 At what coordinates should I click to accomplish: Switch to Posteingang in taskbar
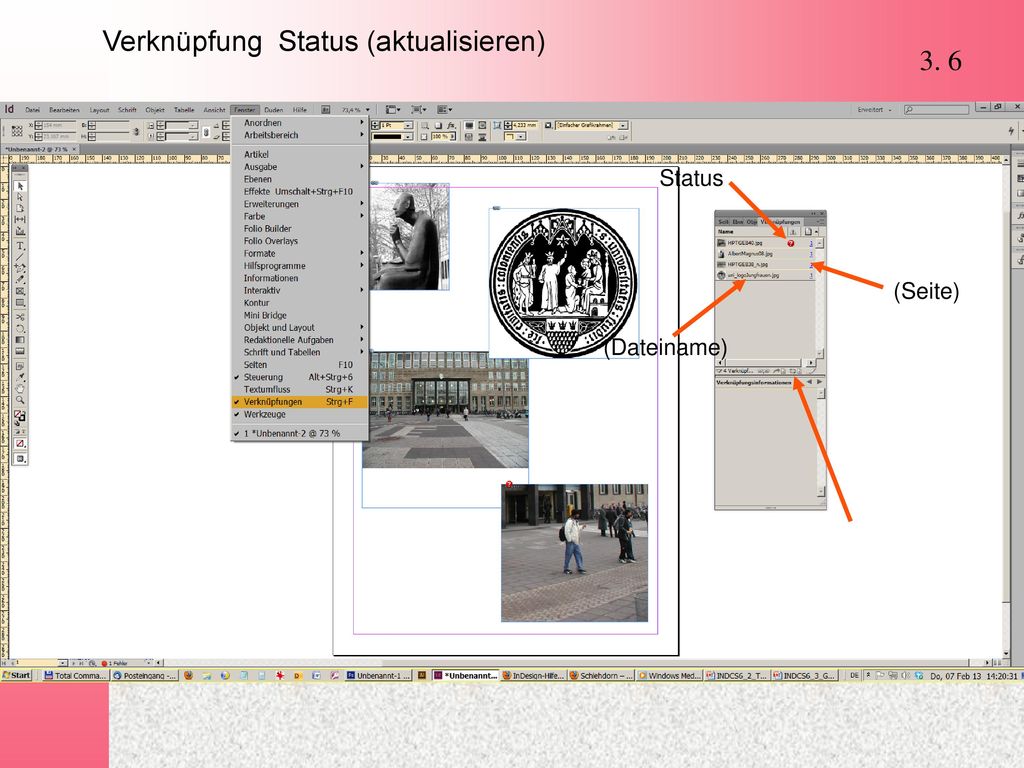pyautogui.click(x=144, y=675)
